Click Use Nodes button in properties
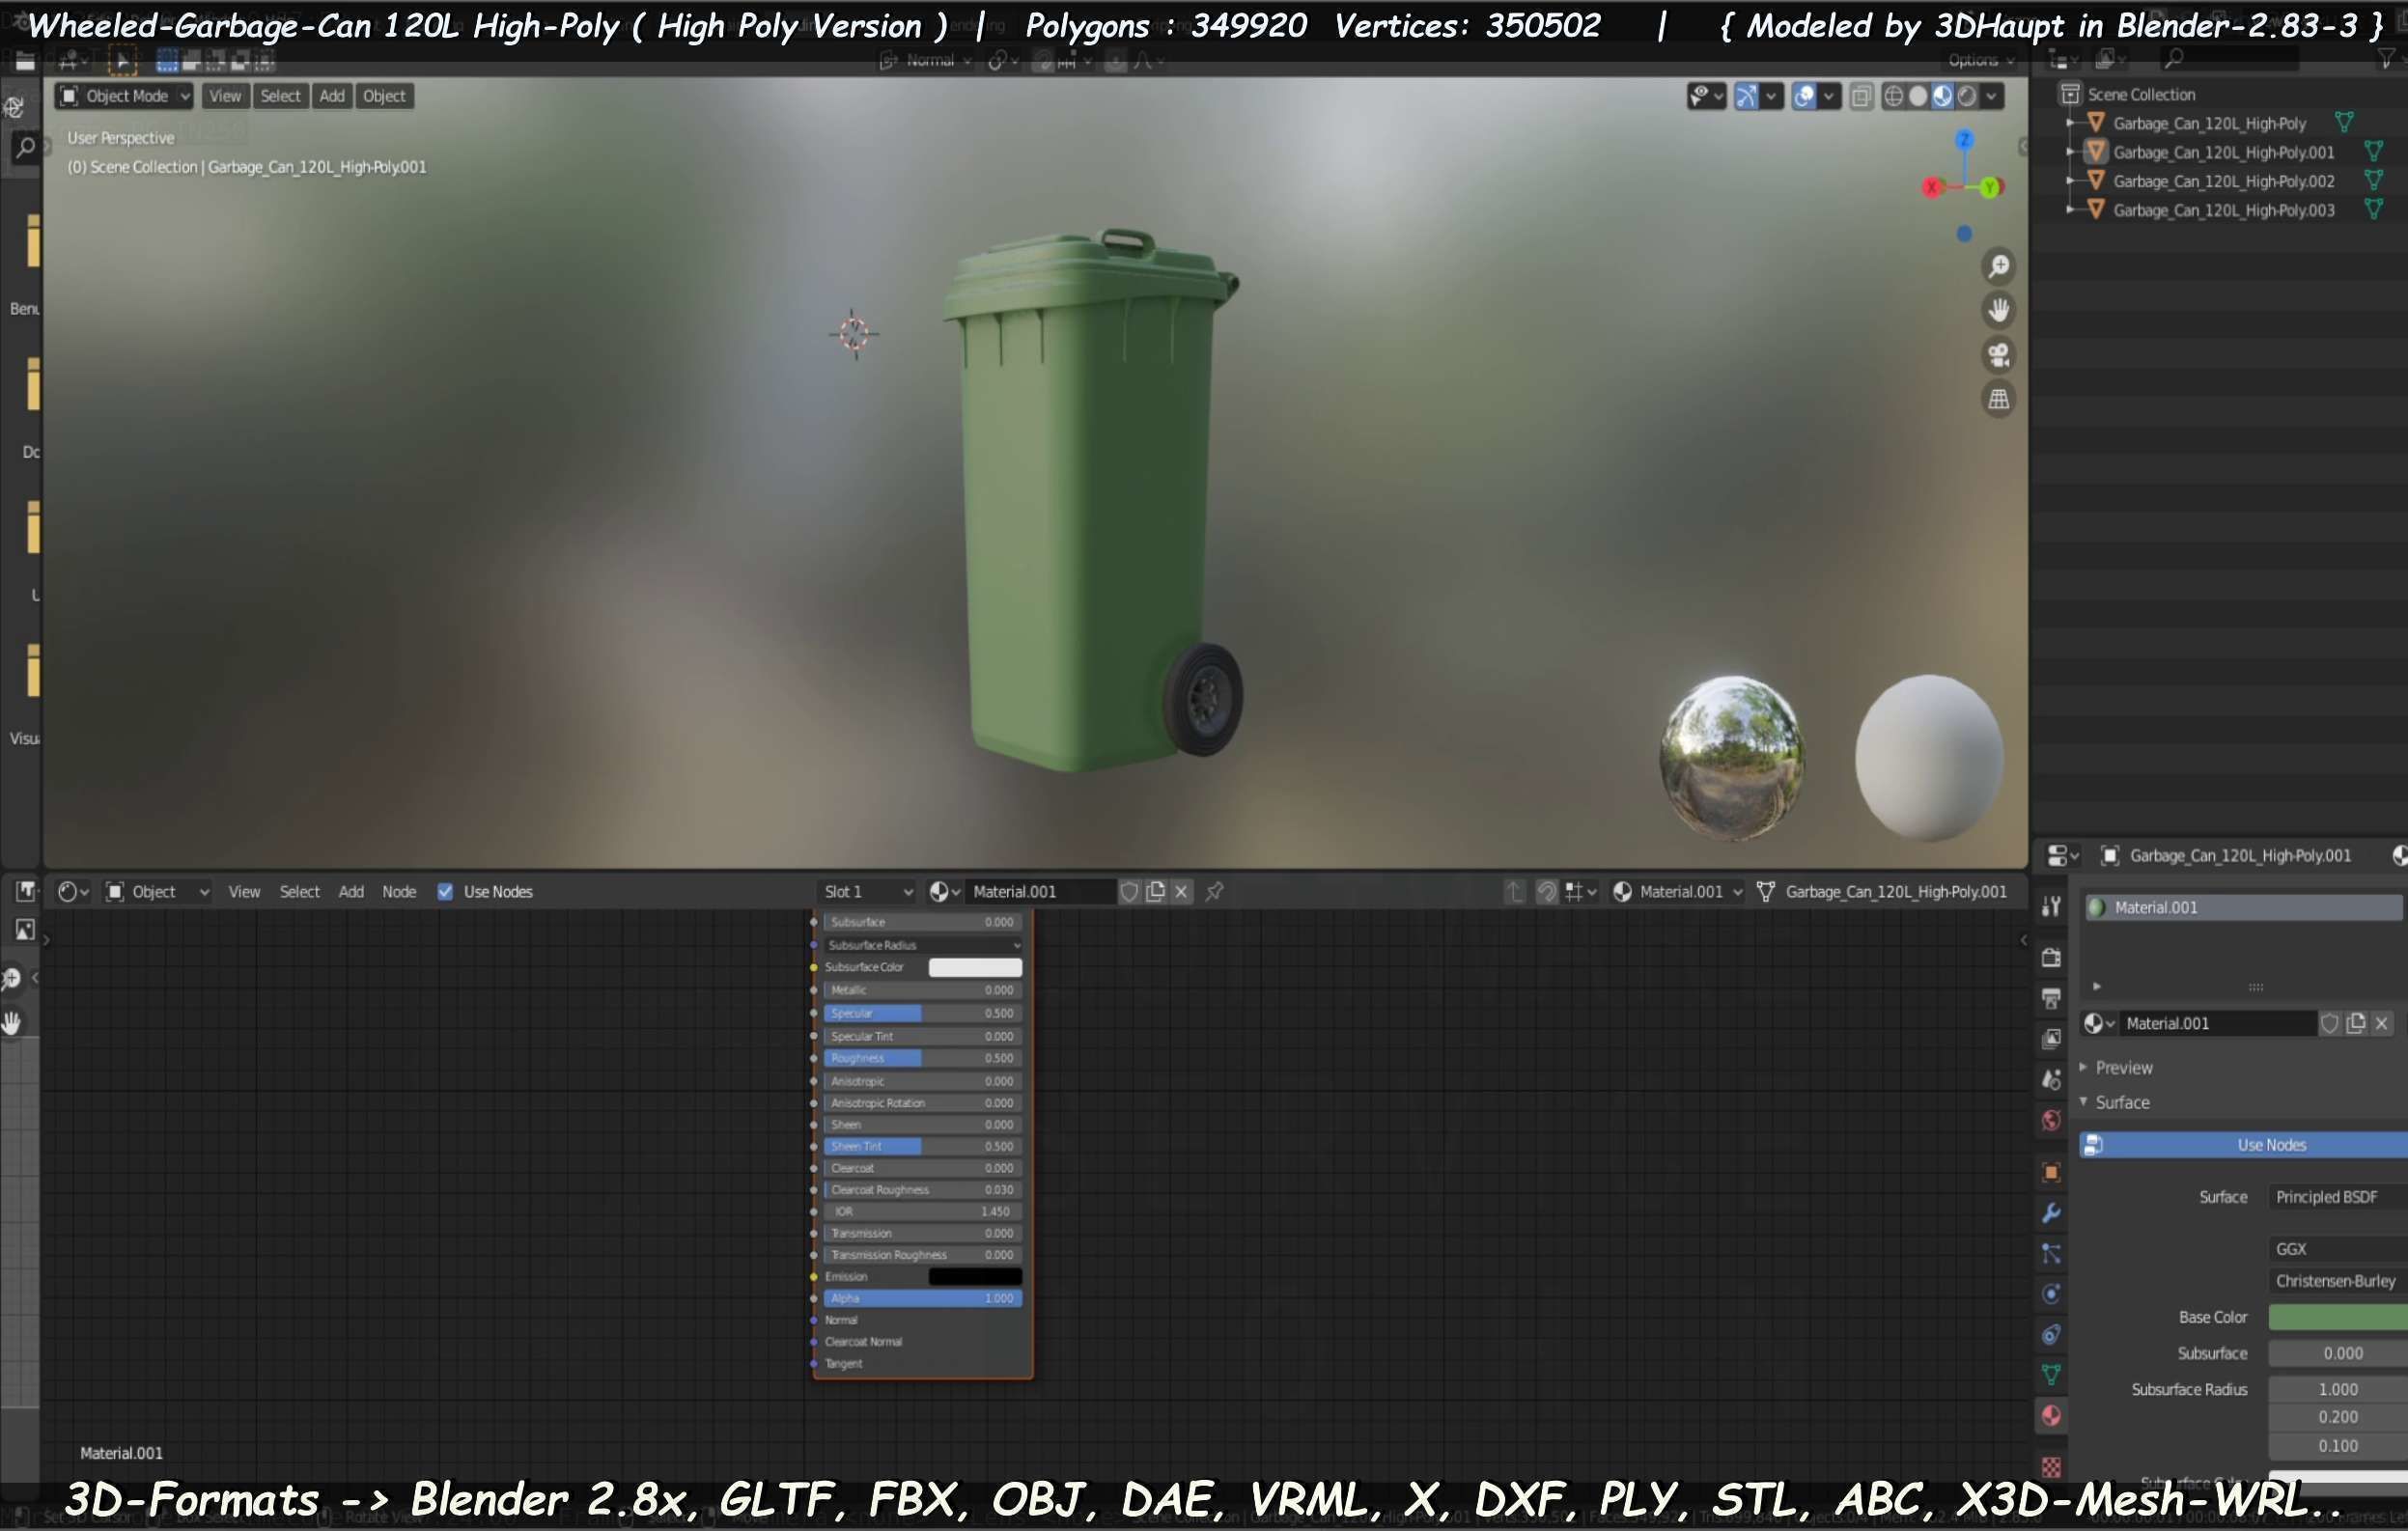Image resolution: width=2408 pixels, height=1531 pixels. (x=2243, y=1144)
